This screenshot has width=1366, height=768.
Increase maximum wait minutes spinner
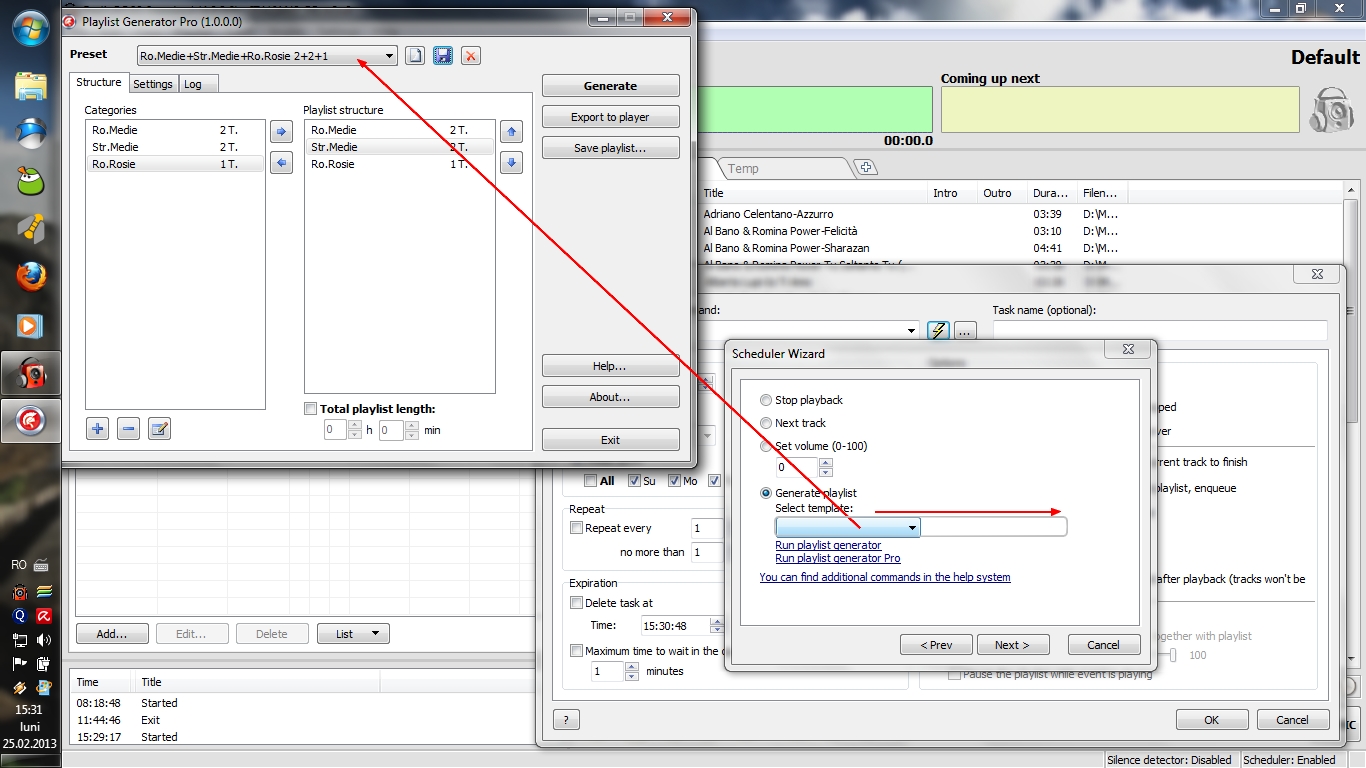point(631,667)
